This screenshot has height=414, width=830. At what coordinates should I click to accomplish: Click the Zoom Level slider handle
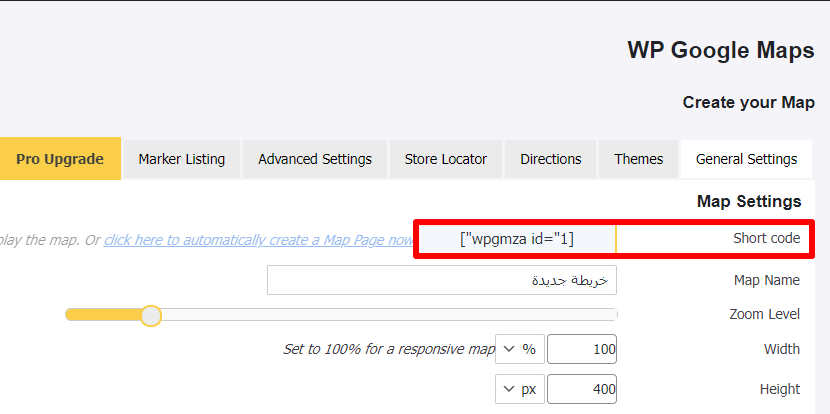click(151, 316)
